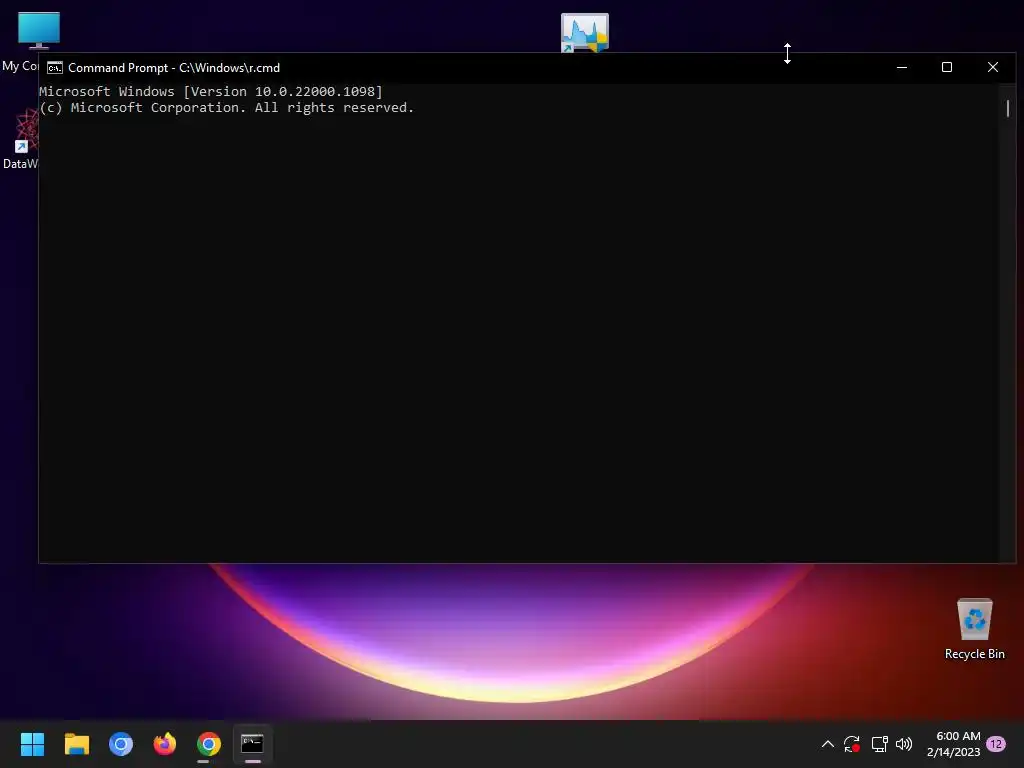Screen dimensions: 1024x768
Task: Open the volume speaker tray icon
Action: tap(904, 744)
